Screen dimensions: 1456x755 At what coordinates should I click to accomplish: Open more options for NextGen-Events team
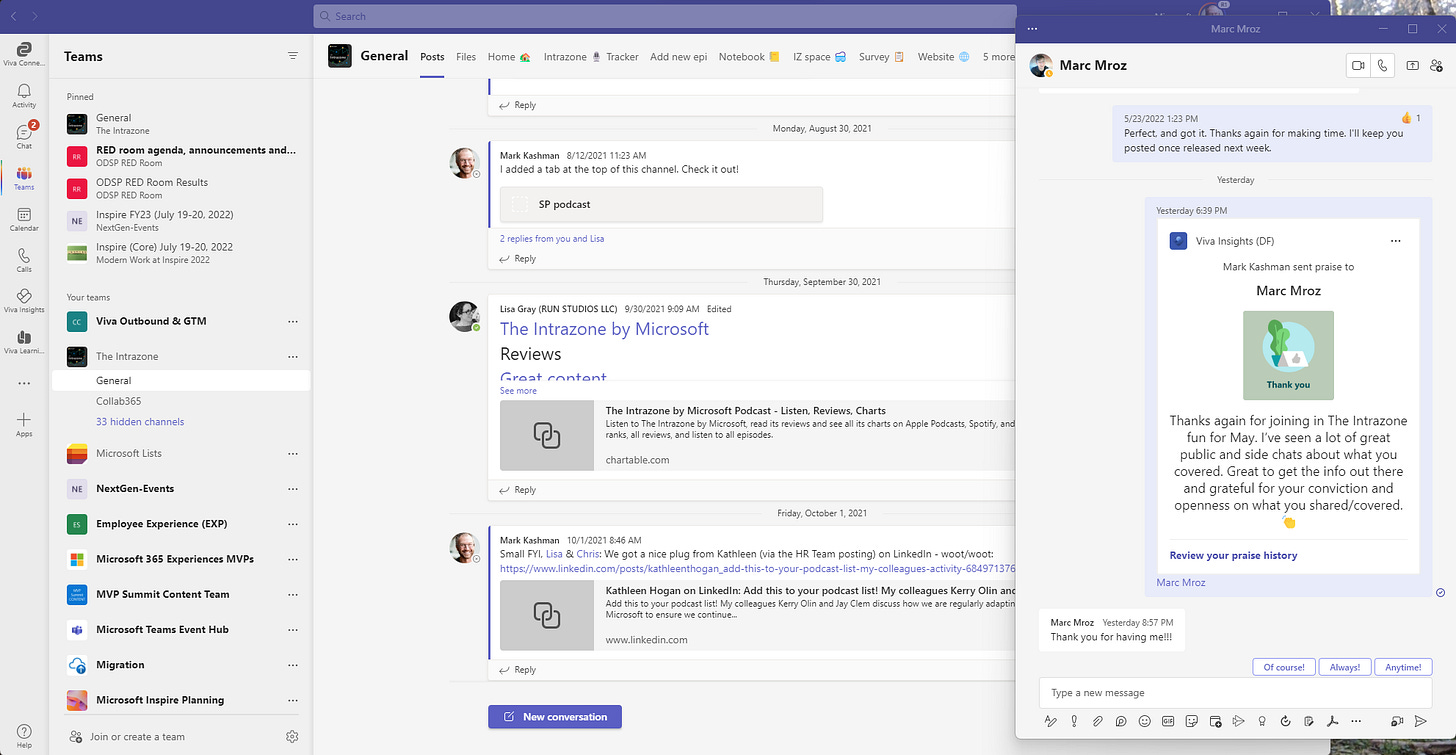pyautogui.click(x=293, y=488)
